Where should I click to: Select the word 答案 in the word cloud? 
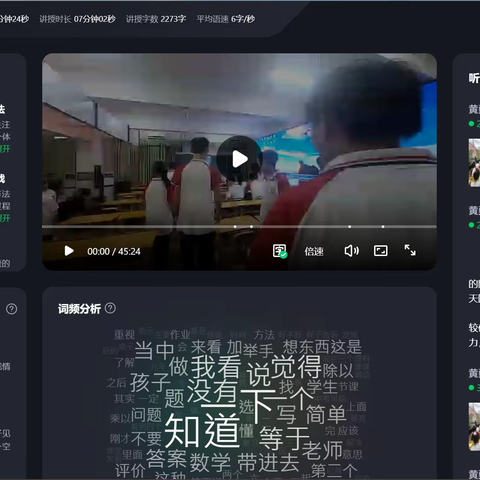tap(166, 458)
